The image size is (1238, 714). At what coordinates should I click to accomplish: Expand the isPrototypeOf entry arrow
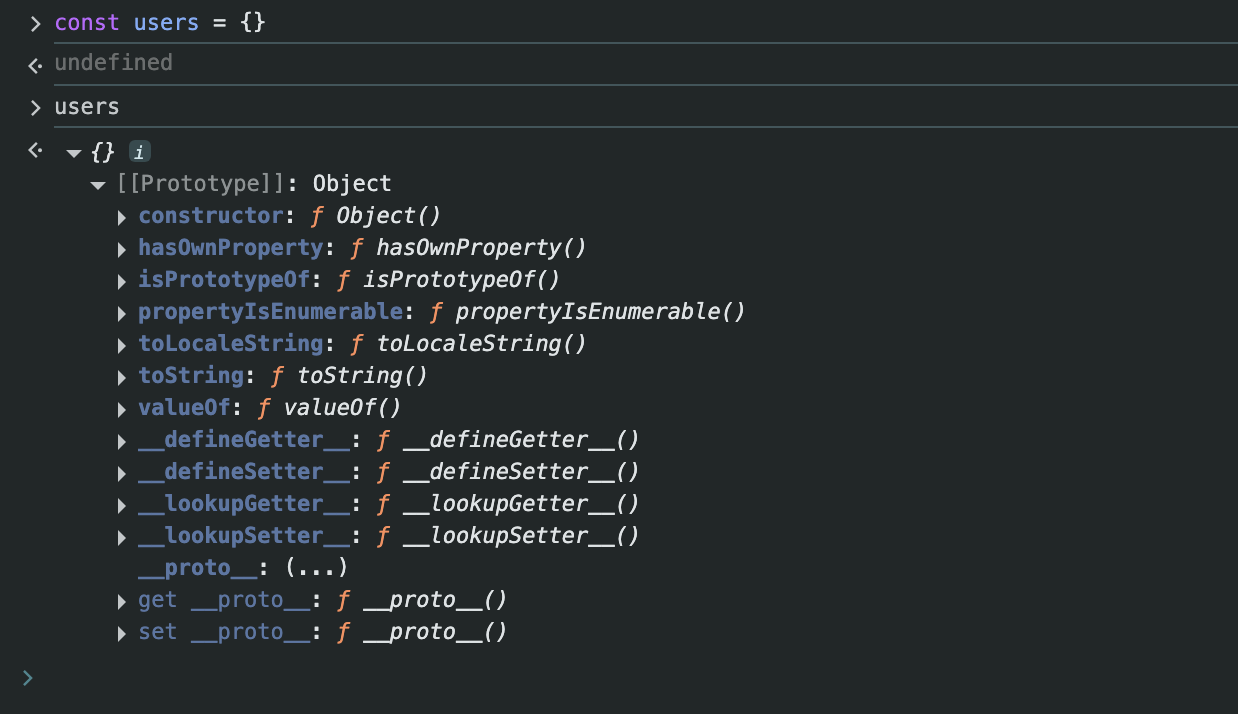click(122, 281)
